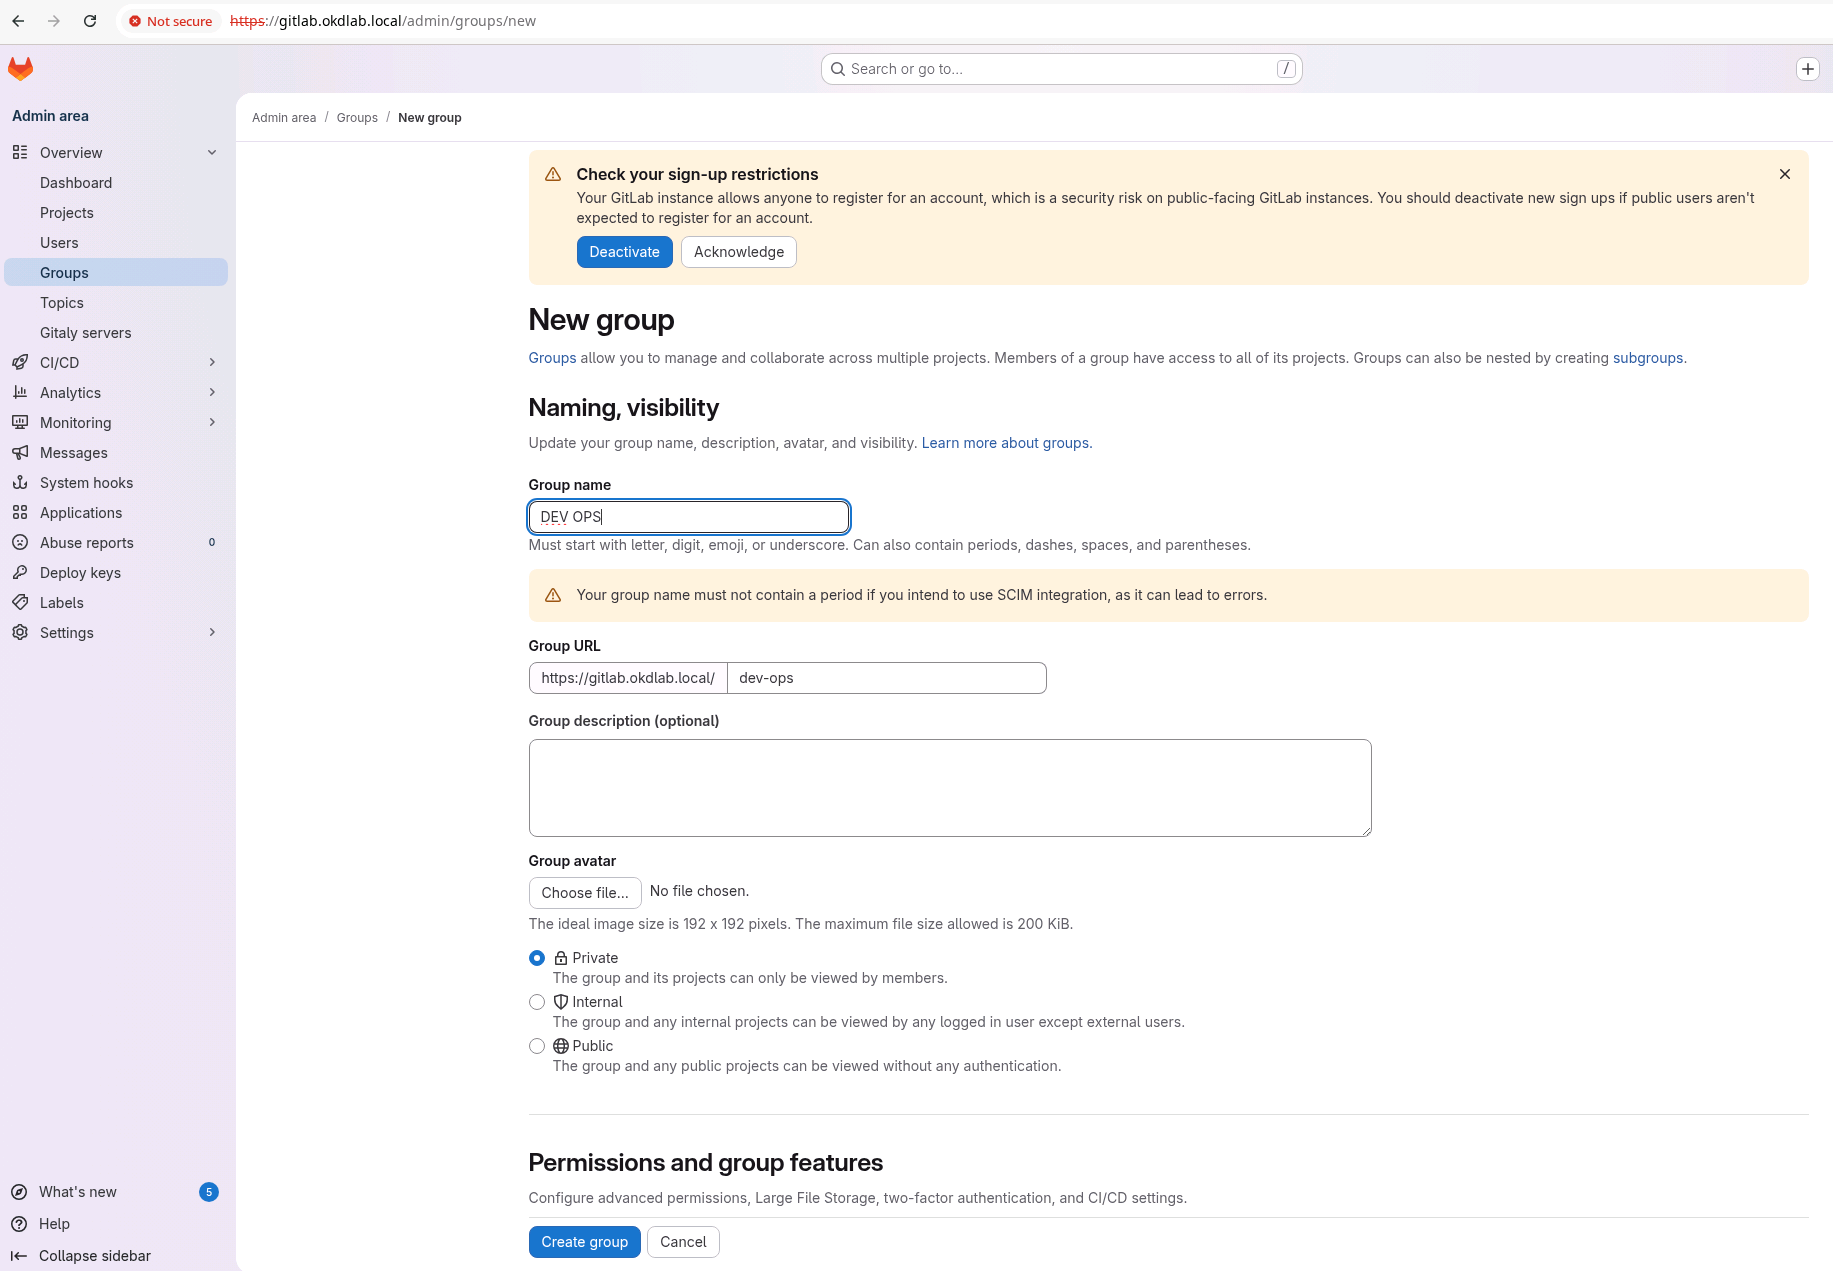1833x1271 pixels.
Task: Choose Public visibility level
Action: pyautogui.click(x=537, y=1046)
